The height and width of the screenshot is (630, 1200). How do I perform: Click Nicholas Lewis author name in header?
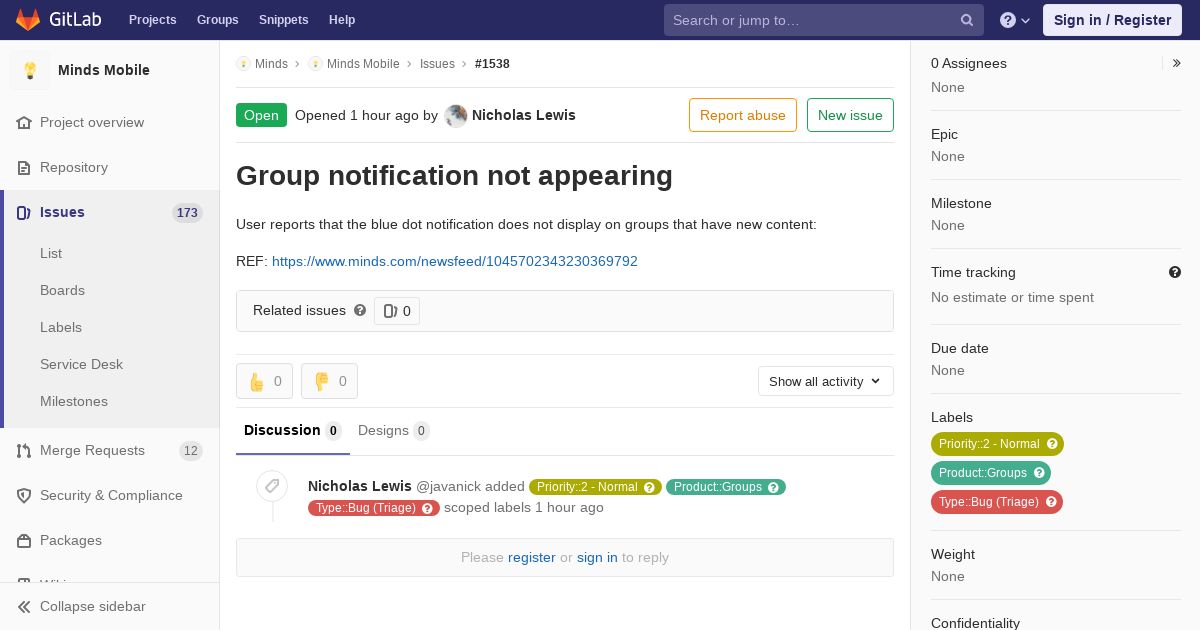(524, 115)
